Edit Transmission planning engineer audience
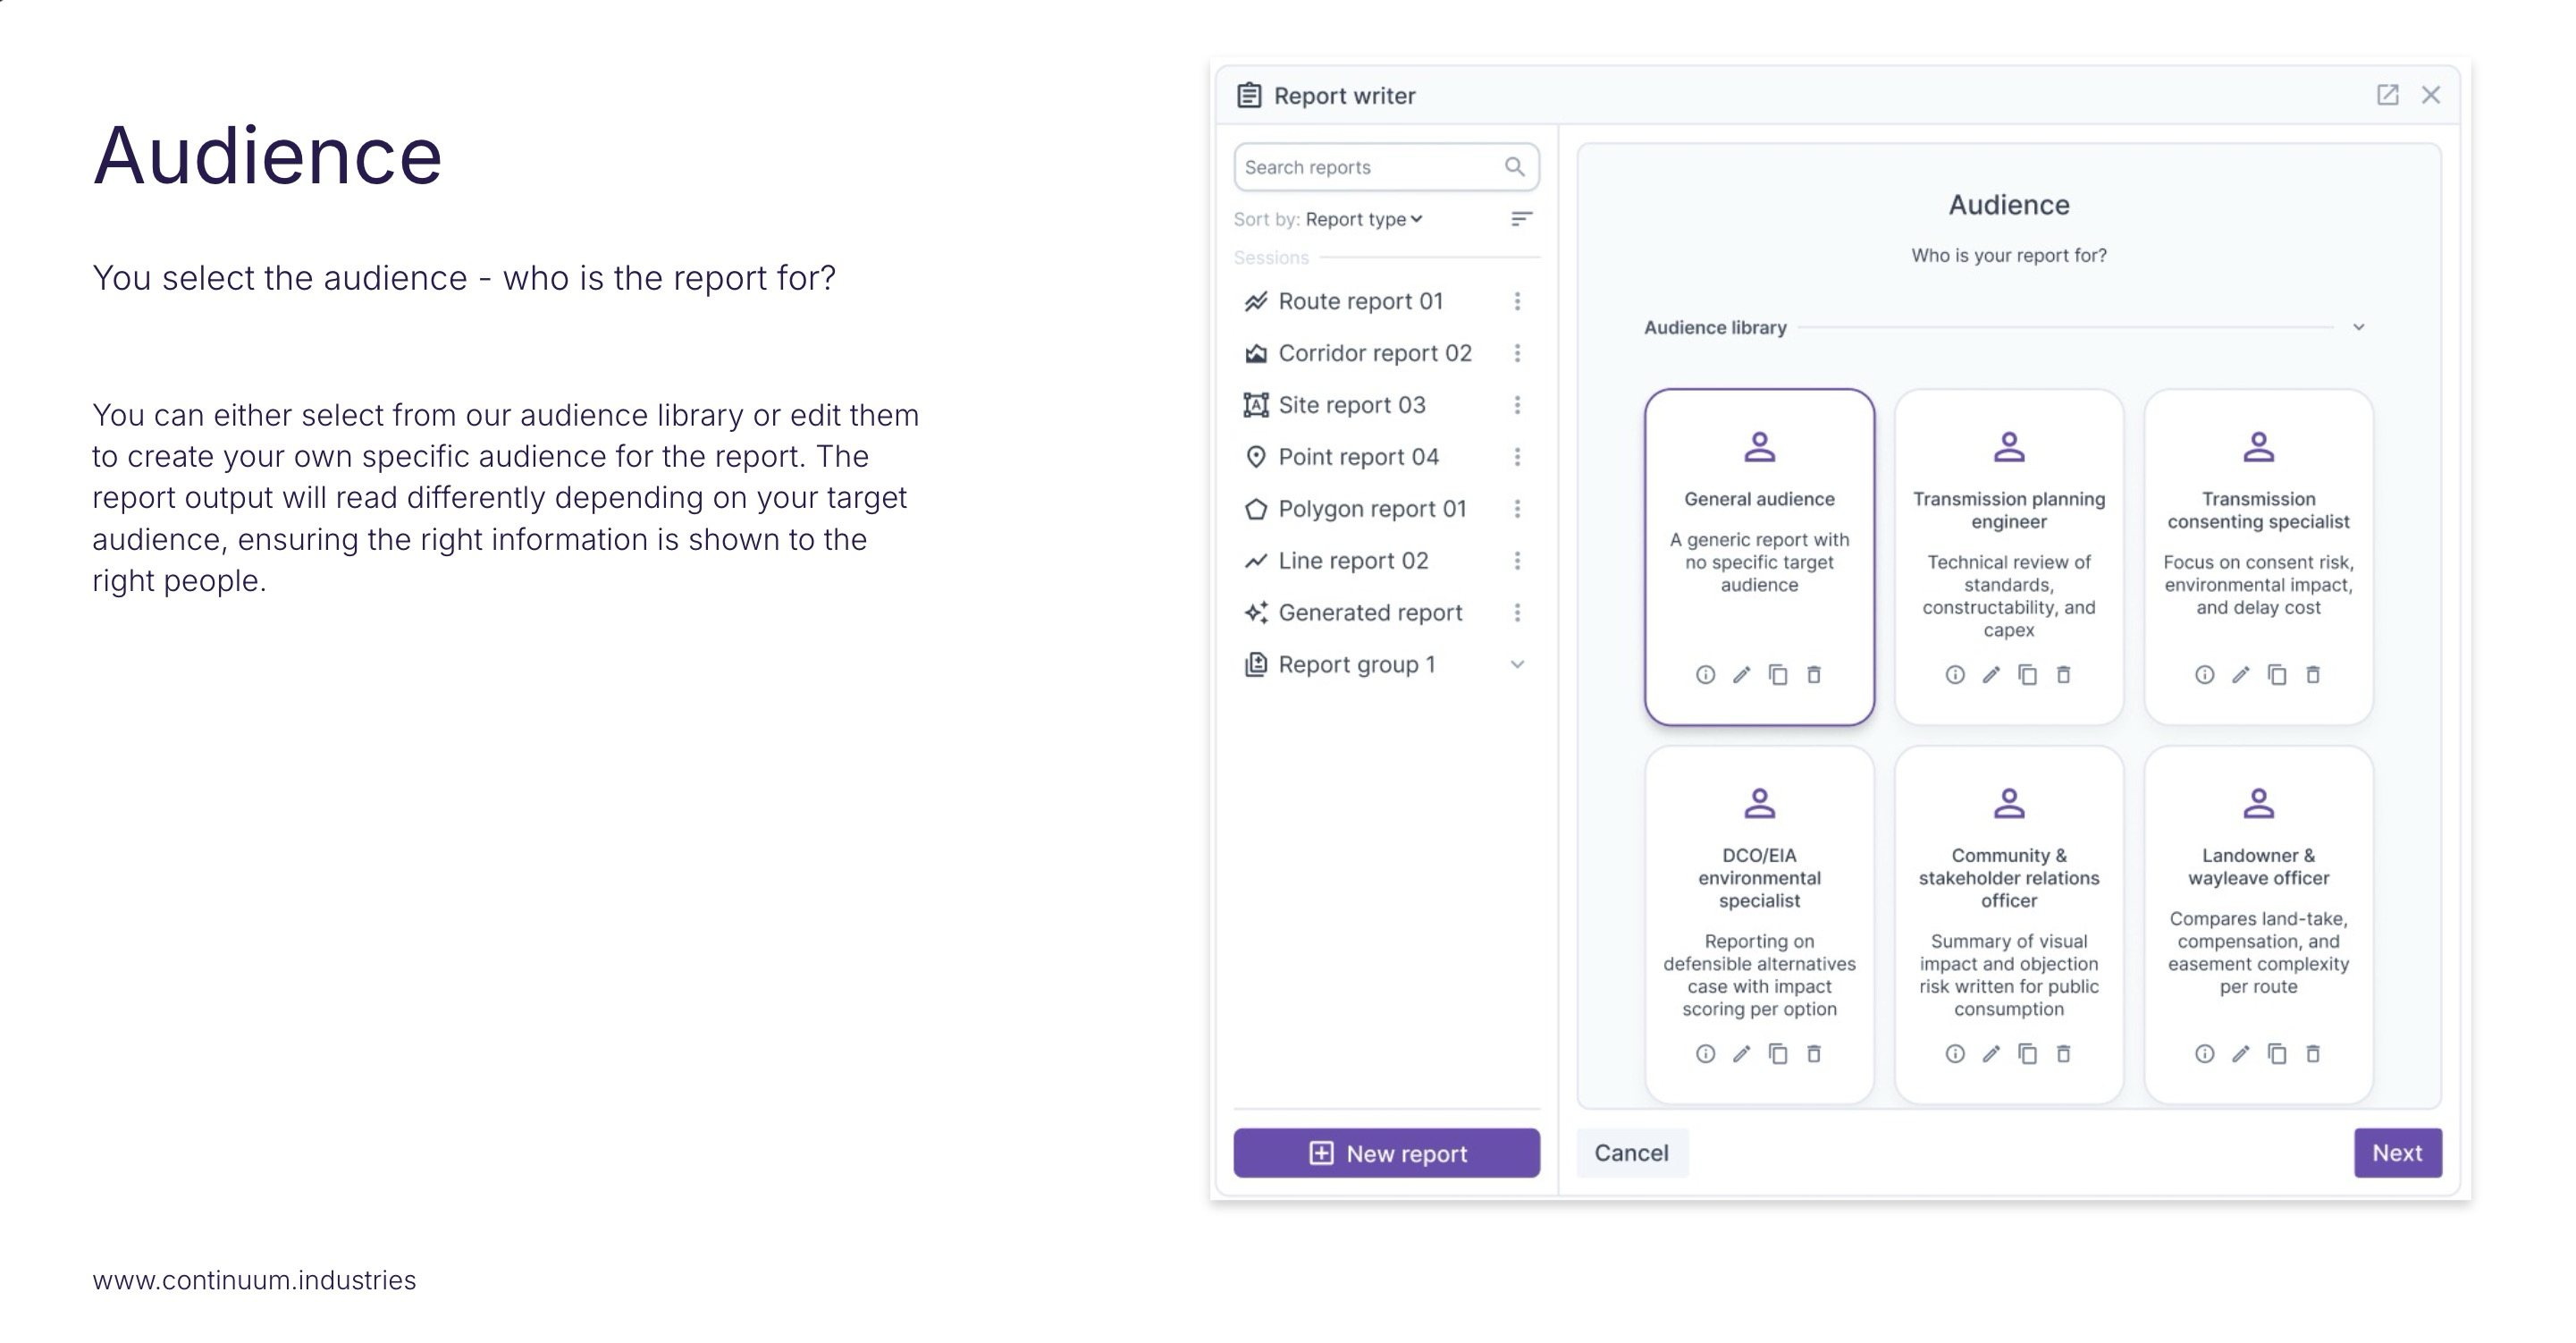This screenshot has height=1343, width=2576. tap(1990, 675)
